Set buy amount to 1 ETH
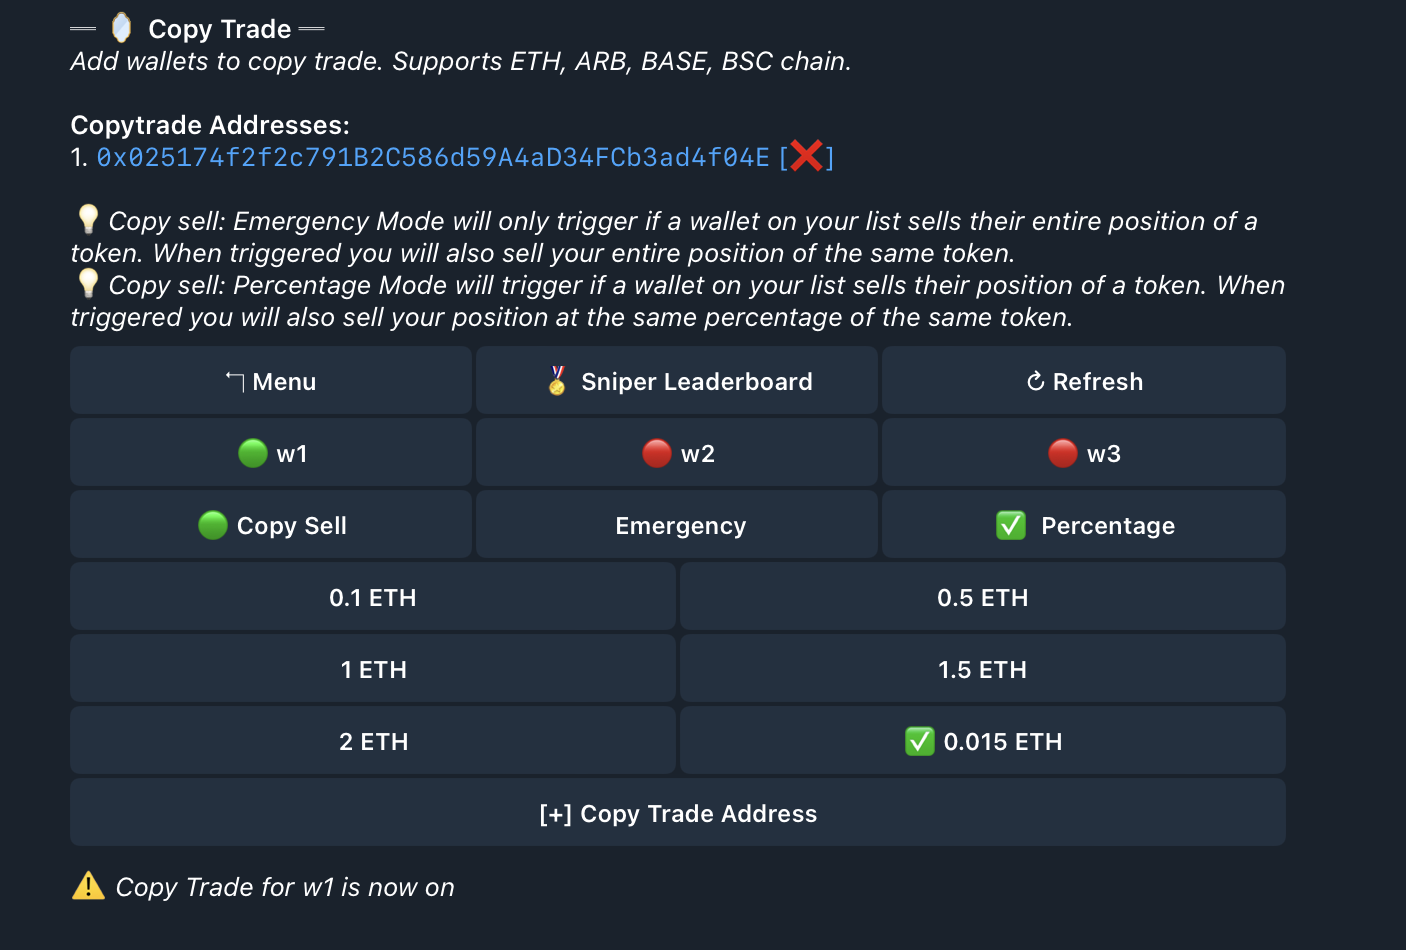 click(372, 669)
